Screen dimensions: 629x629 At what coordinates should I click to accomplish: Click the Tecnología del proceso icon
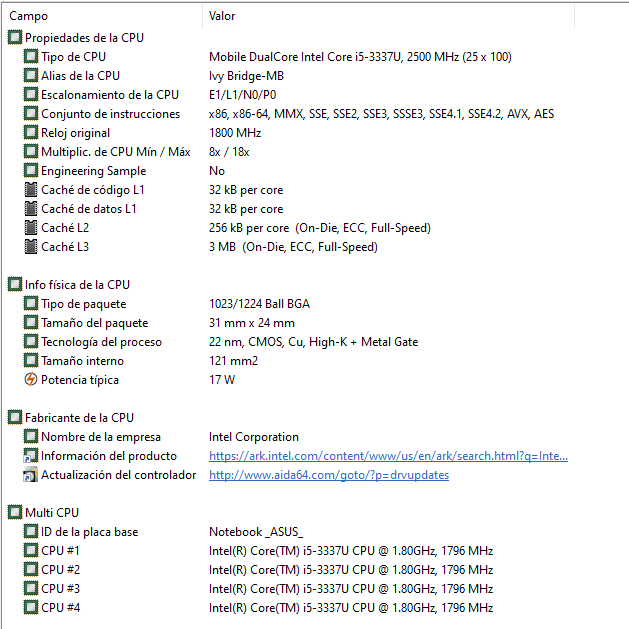[31, 342]
